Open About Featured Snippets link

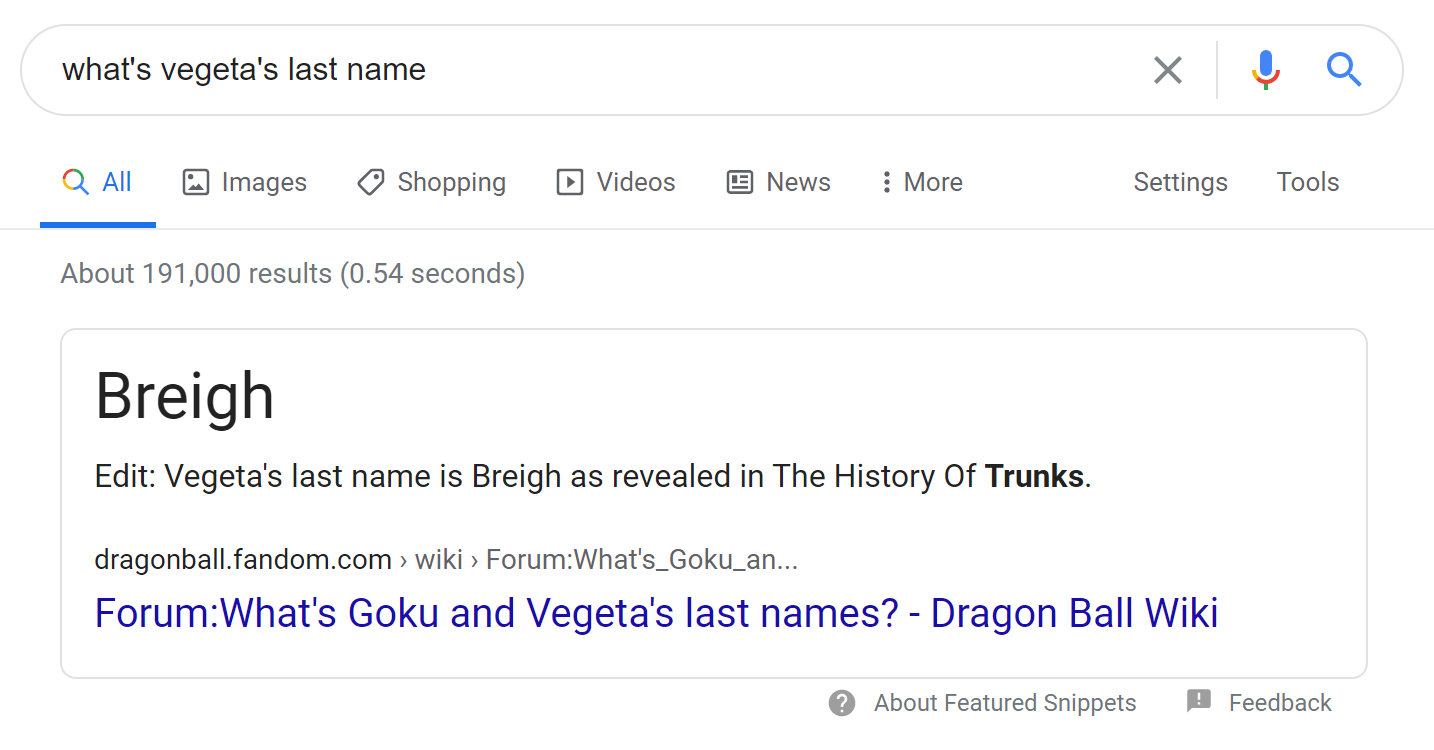point(1004,703)
